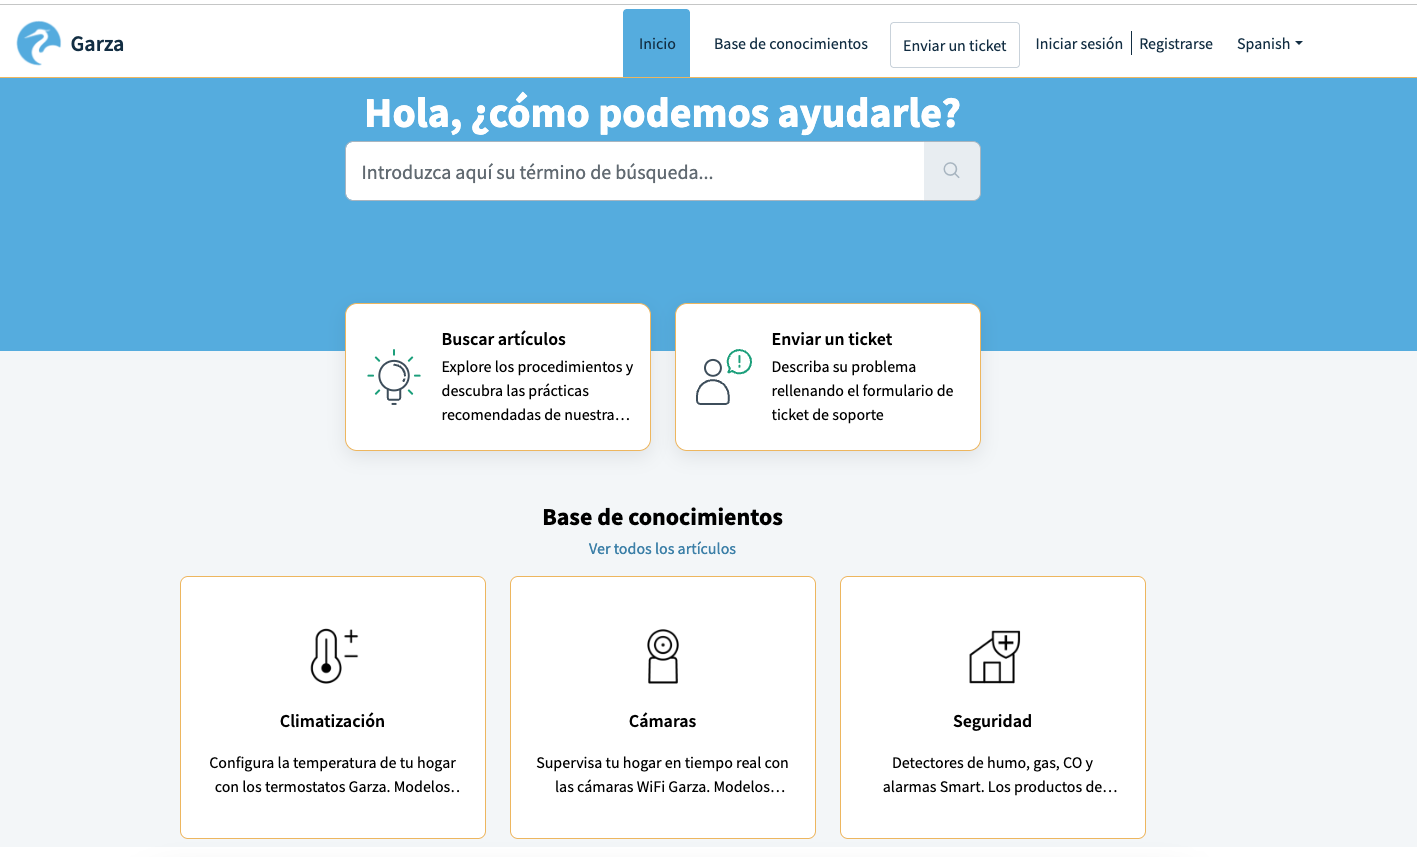Open Ver todos los artículos
This screenshot has width=1417, height=857.
pyautogui.click(x=662, y=548)
